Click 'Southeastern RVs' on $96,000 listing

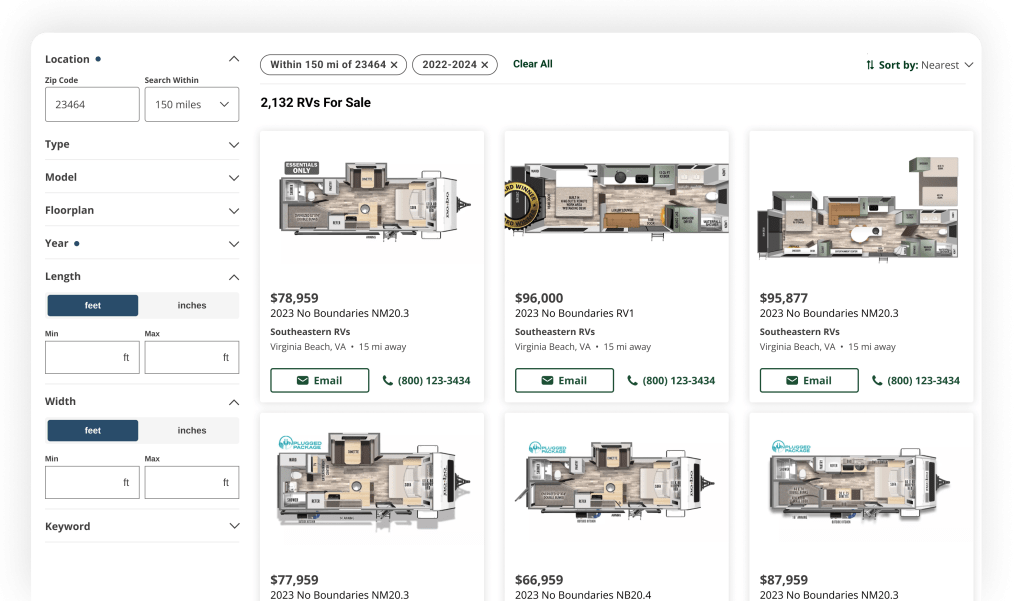click(555, 332)
